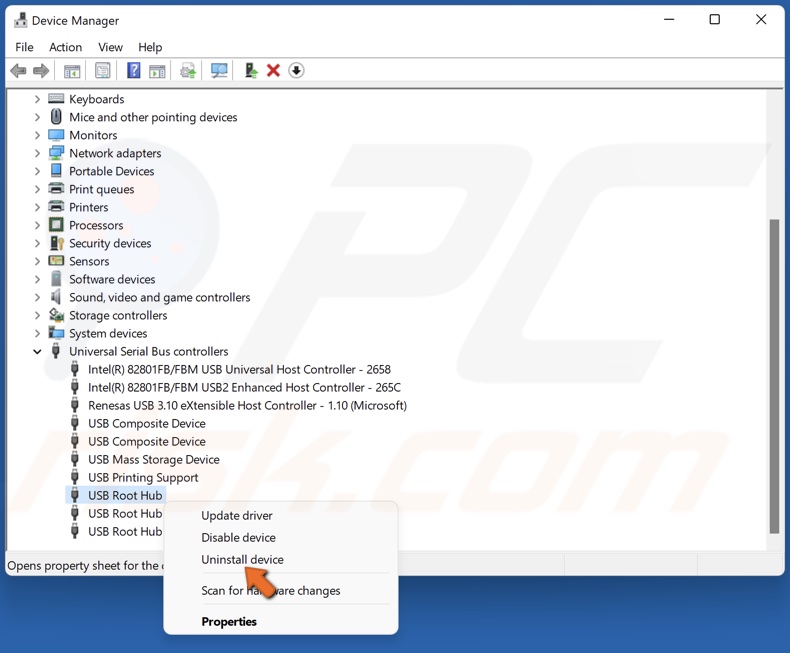The image size is (790, 653).
Task: Click the vertical scrollbar thumb
Action: 774,376
